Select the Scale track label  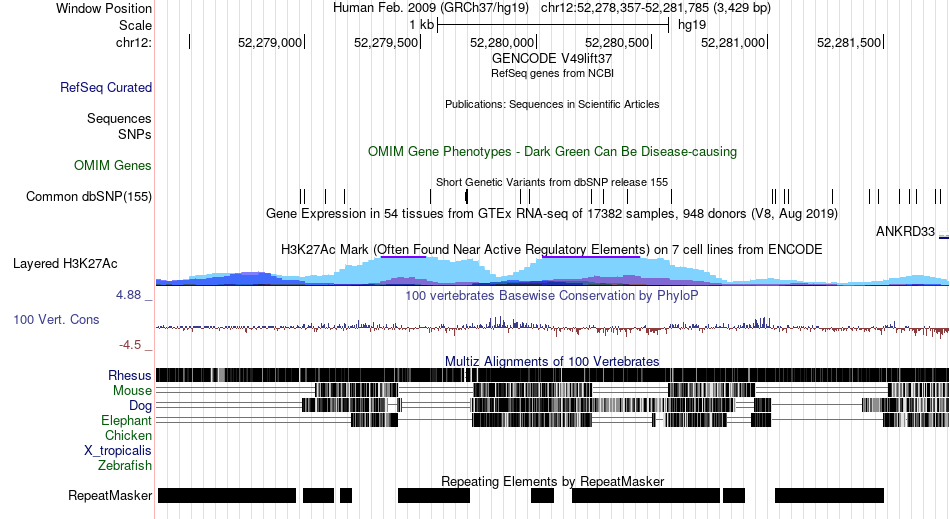click(x=135, y=25)
